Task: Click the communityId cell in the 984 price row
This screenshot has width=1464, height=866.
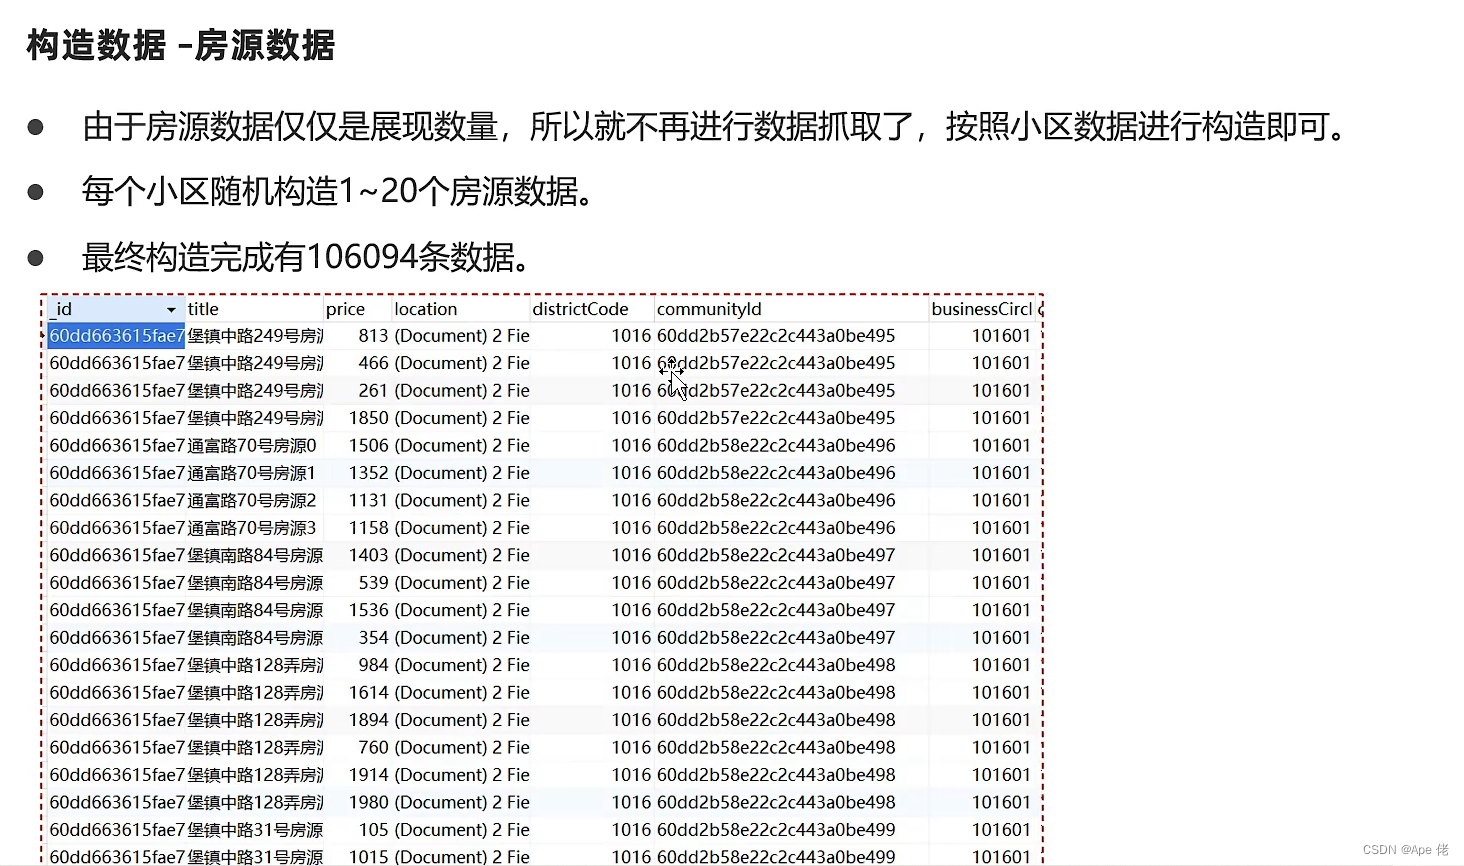Action: point(791,666)
